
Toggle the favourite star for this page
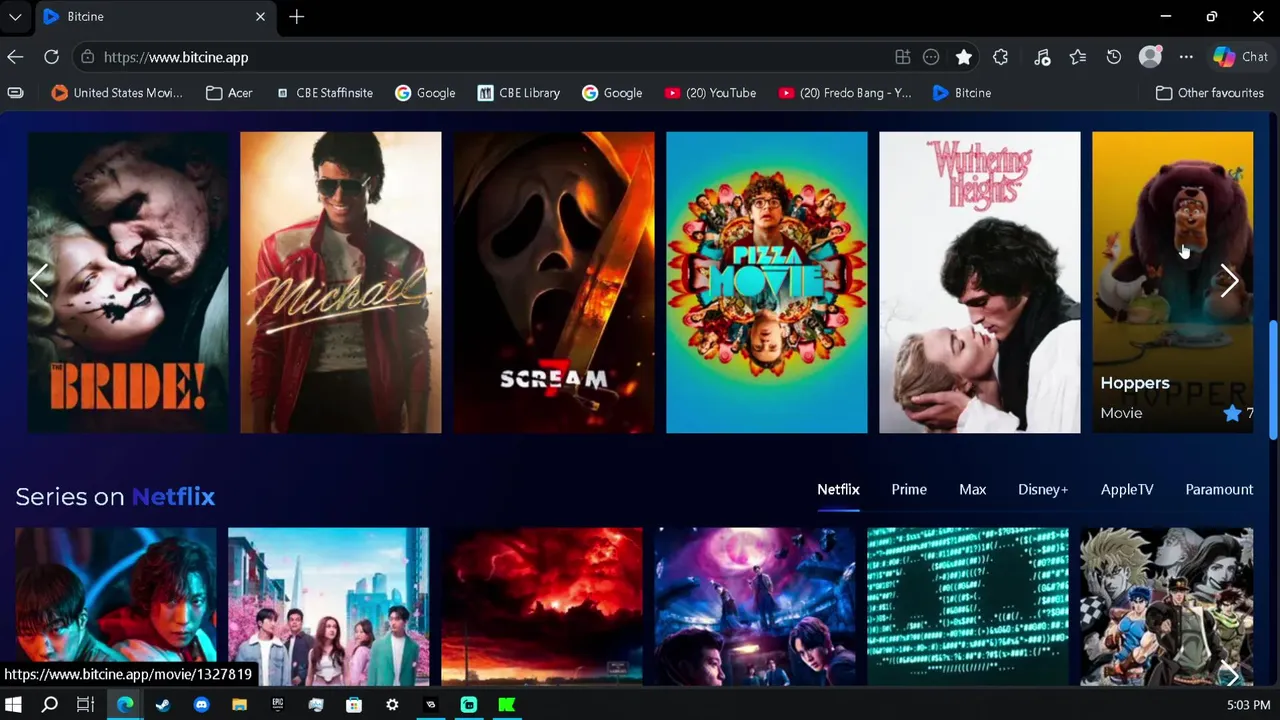click(964, 57)
